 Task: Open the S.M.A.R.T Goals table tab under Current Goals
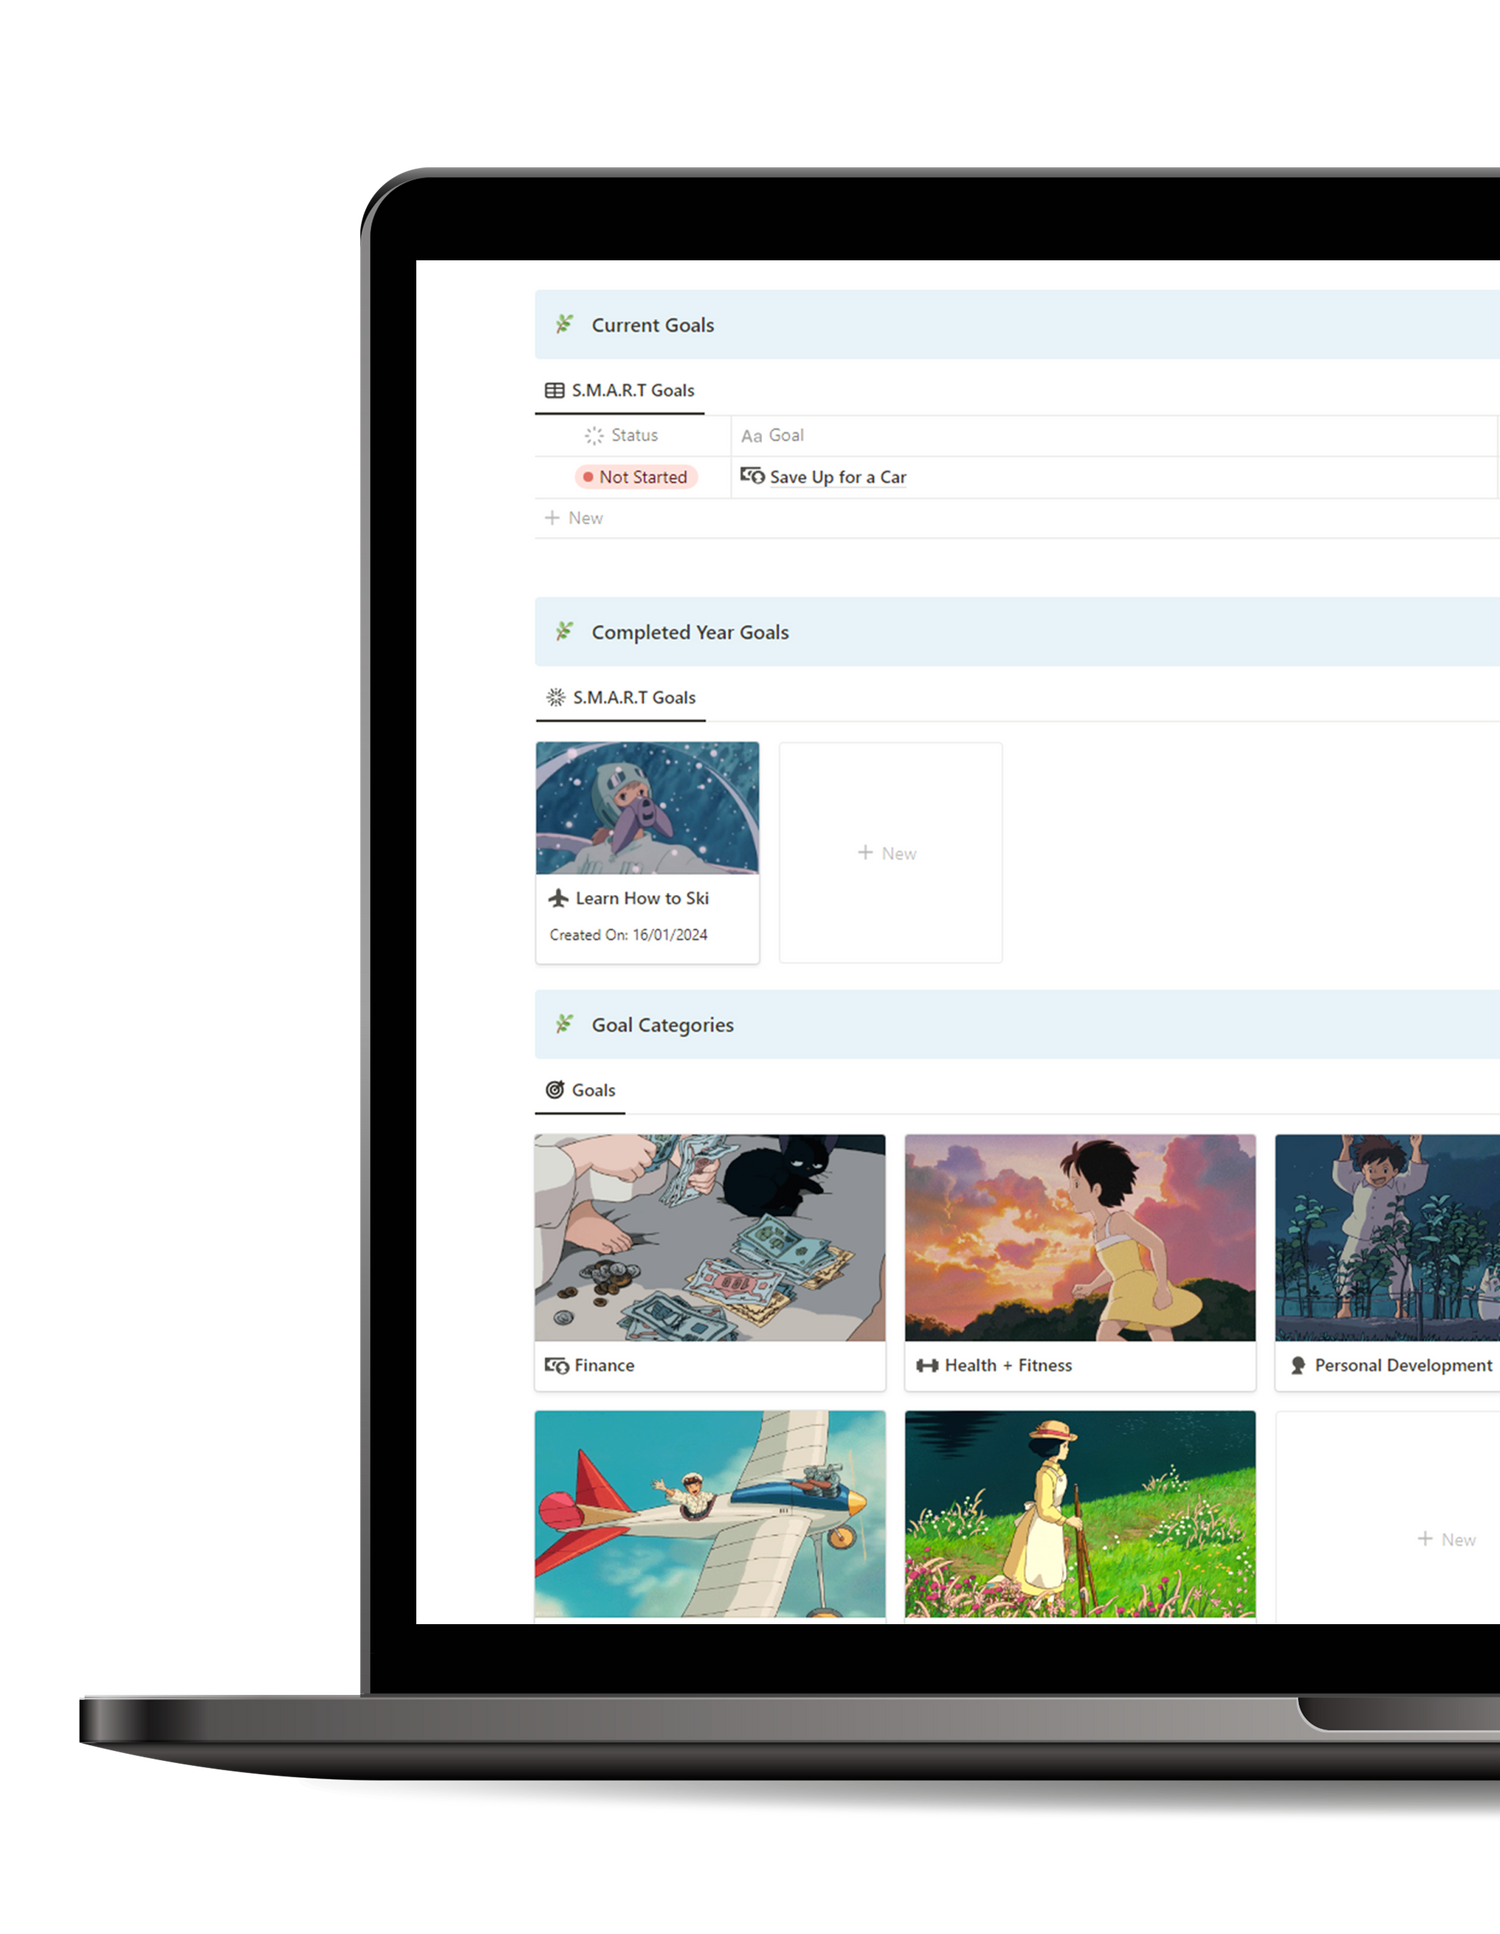point(620,390)
